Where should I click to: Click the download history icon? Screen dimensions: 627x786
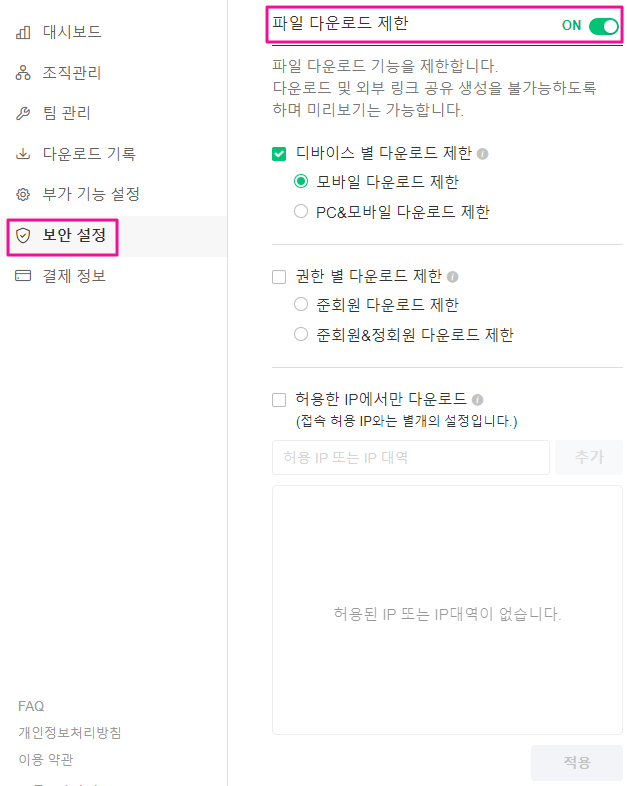[x=23, y=154]
